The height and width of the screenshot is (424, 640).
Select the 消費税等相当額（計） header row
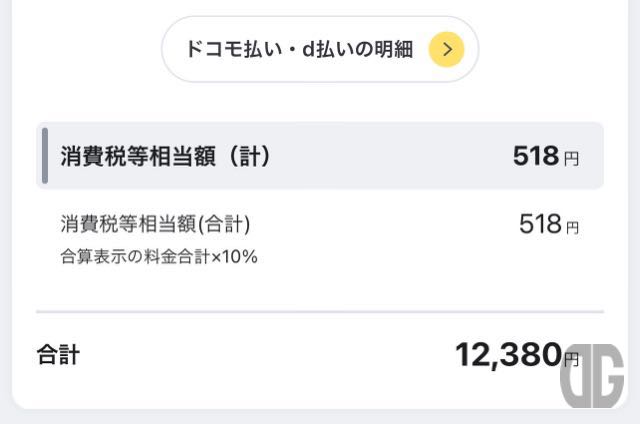320,155
